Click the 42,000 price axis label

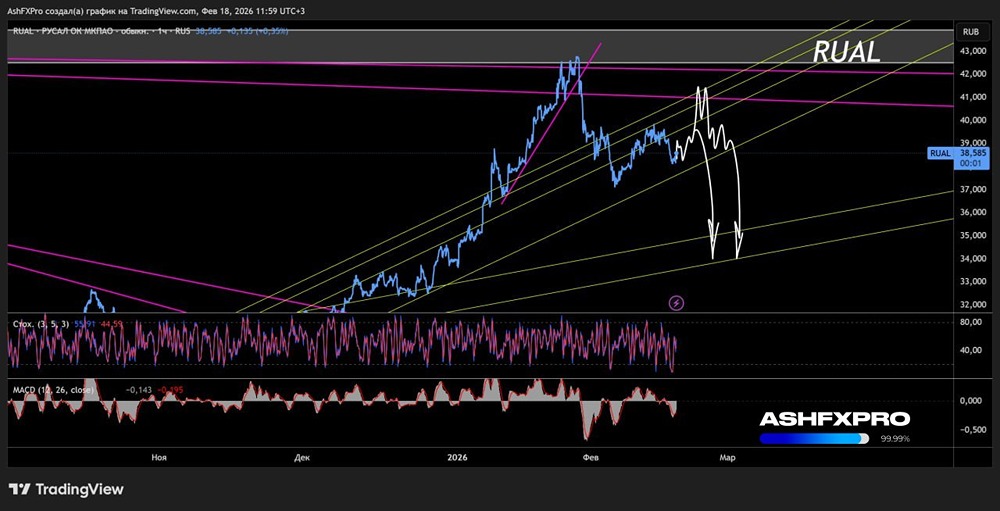pos(973,74)
